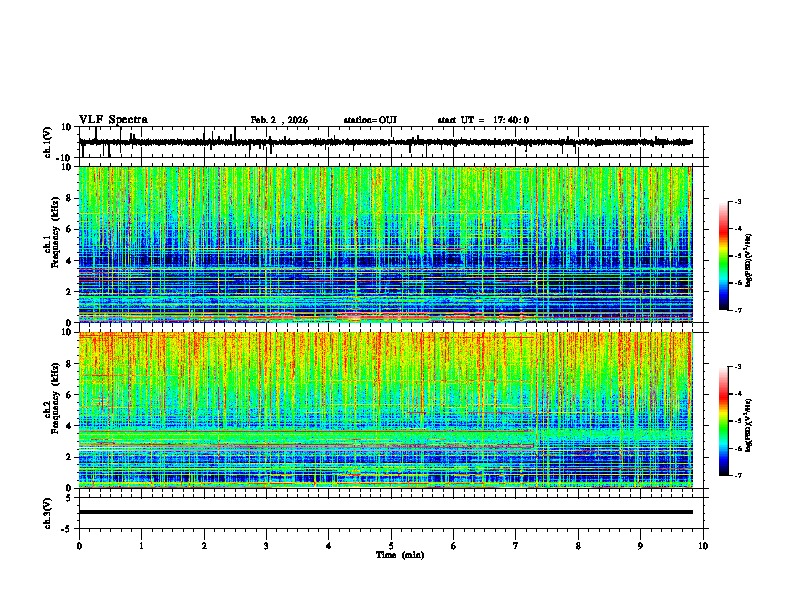
Task: Click the "VLF Spectra" plot title
Action: coord(113,120)
